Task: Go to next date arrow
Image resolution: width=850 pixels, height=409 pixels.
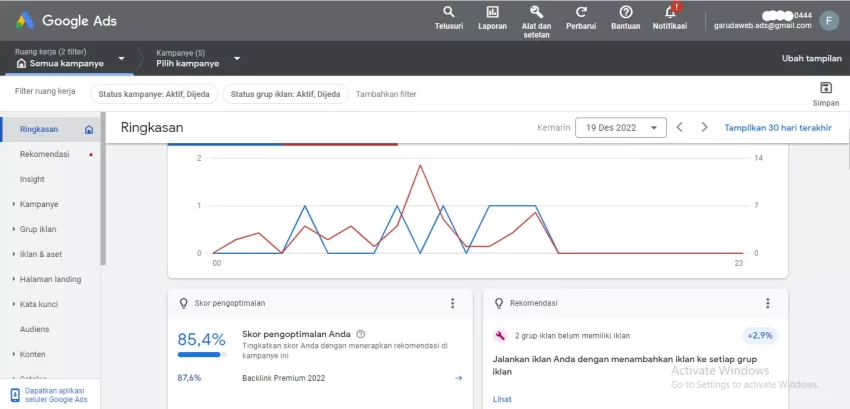Action: click(704, 127)
